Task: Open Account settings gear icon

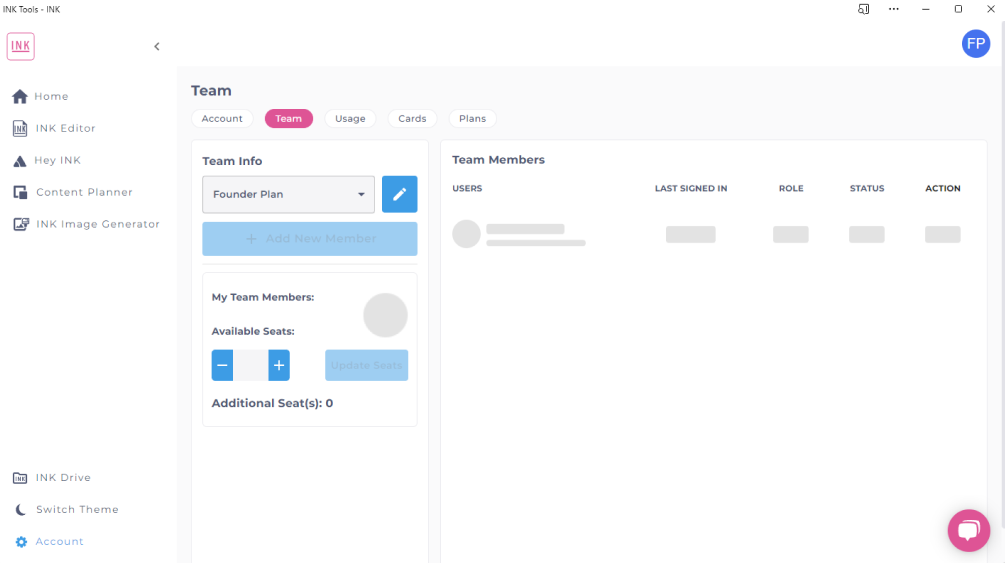Action: click(x=21, y=542)
